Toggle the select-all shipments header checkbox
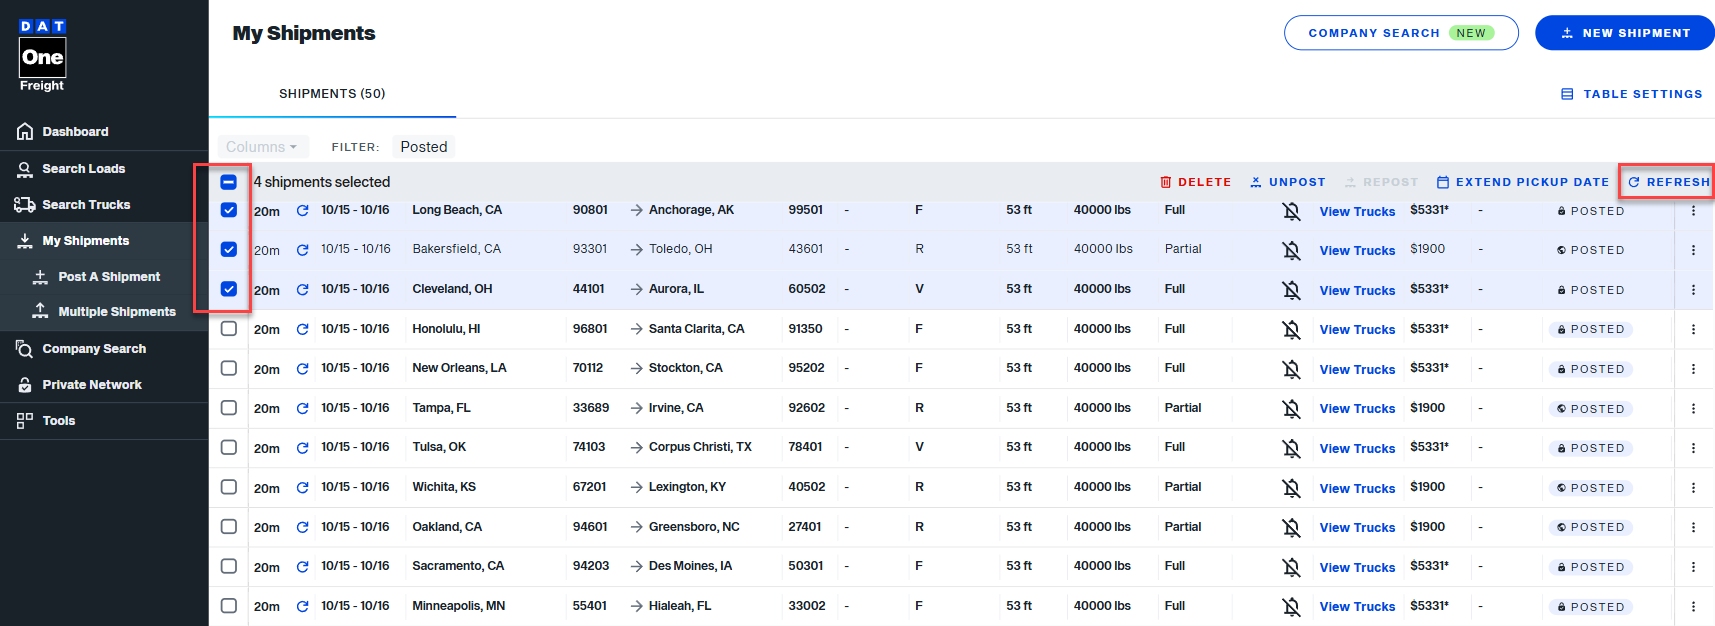This screenshot has width=1715, height=626. pyautogui.click(x=229, y=182)
